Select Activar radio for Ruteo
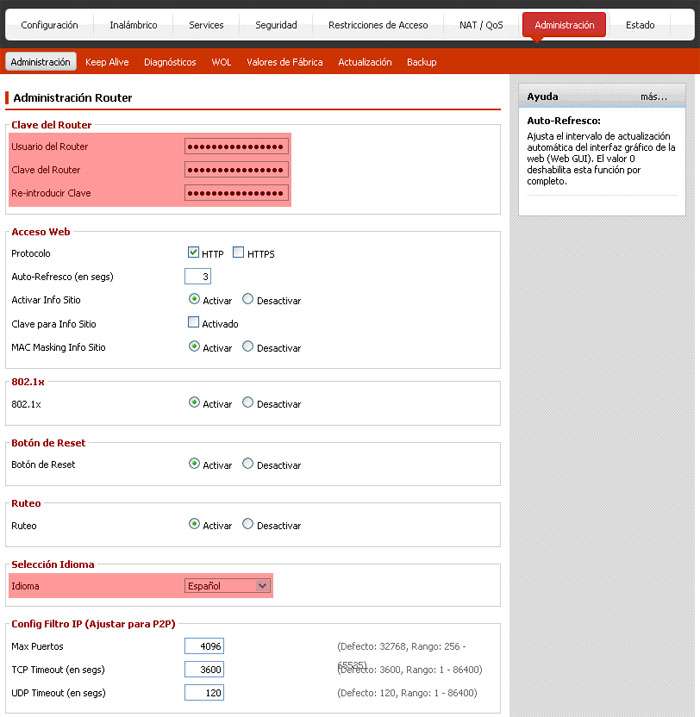The image size is (700, 717). tap(194, 524)
